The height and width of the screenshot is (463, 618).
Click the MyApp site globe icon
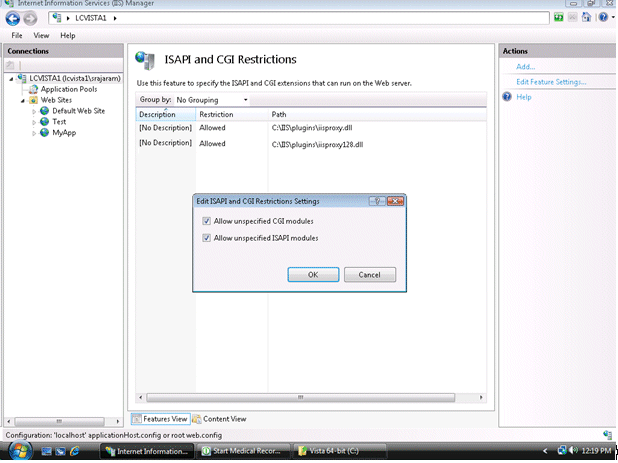tap(45, 132)
